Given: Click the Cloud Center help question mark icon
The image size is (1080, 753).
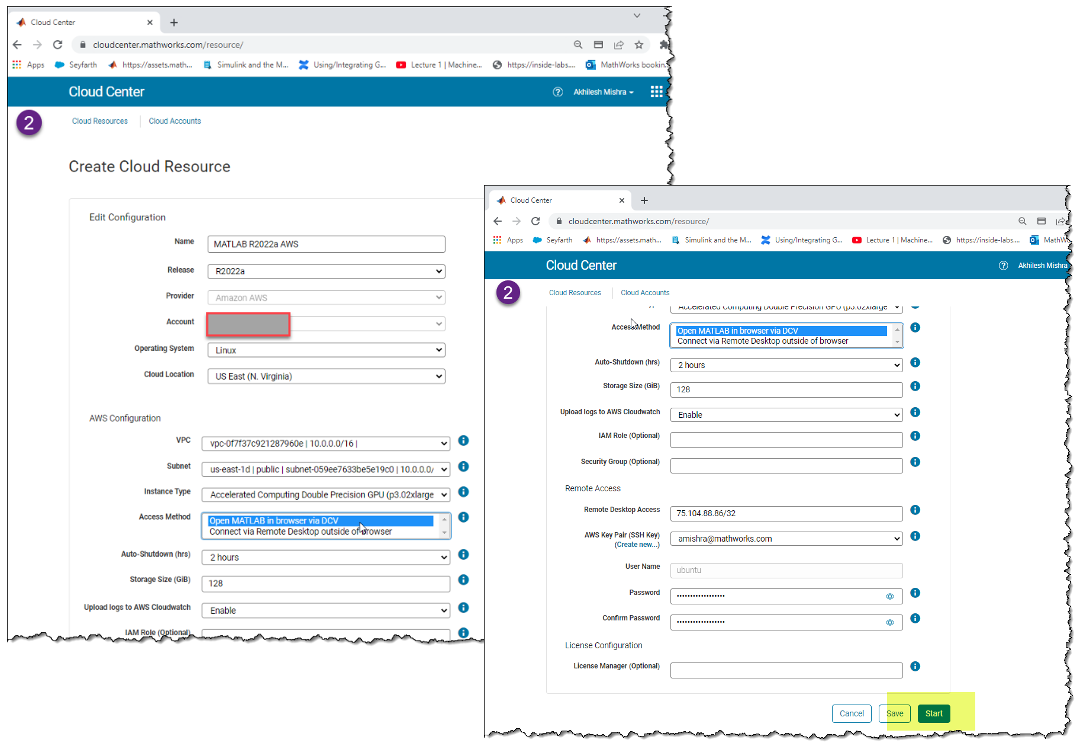Looking at the screenshot, I should [558, 92].
